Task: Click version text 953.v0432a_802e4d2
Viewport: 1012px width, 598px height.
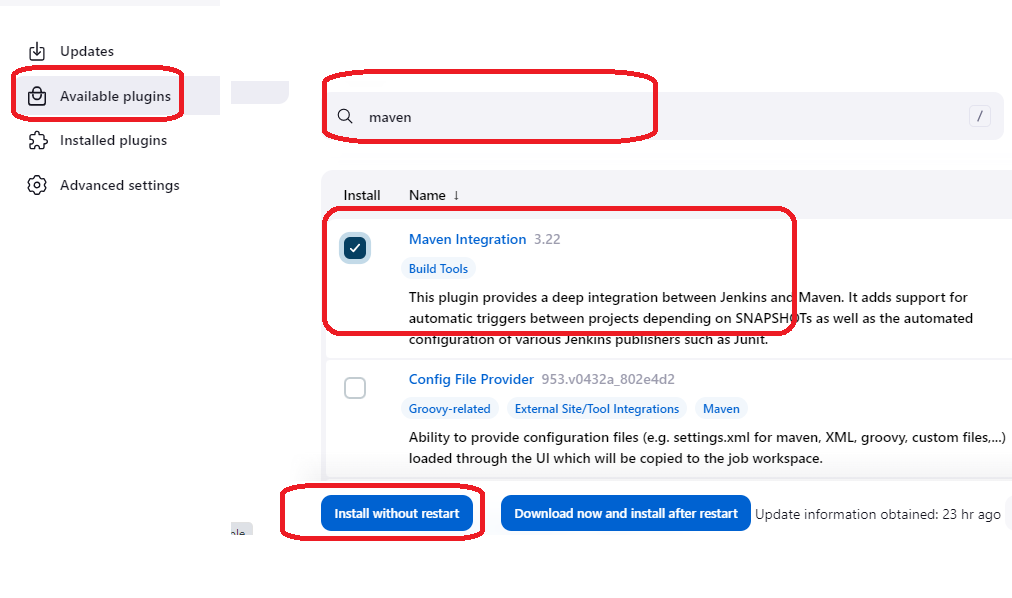Action: coord(608,379)
